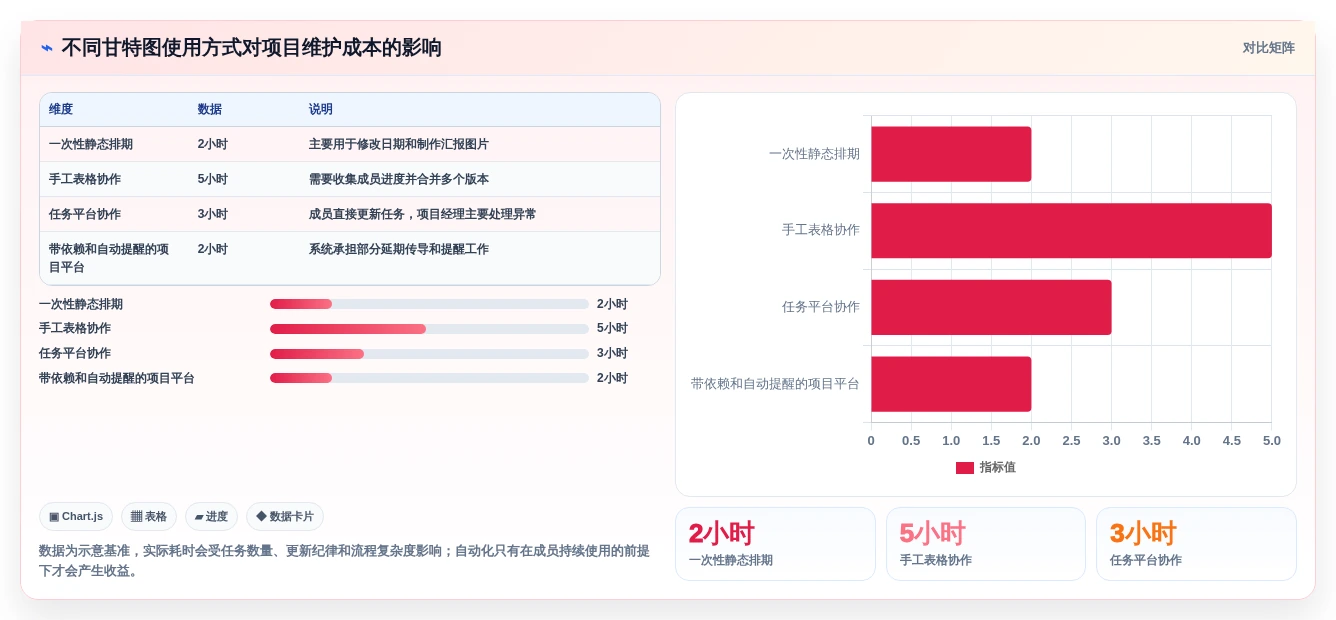Select the 数据卡片 tag chip
1336x620 pixels.
(x=285, y=517)
